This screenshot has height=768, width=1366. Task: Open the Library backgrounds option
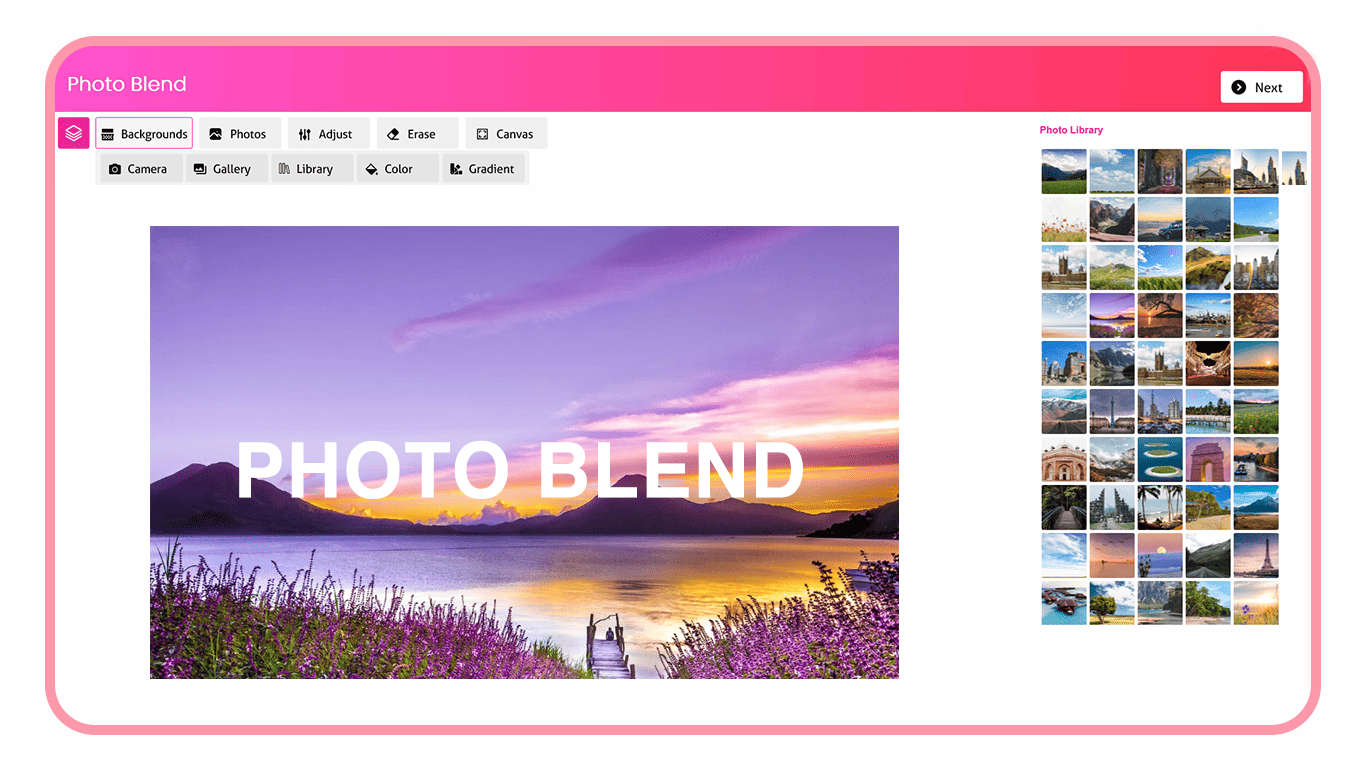click(x=307, y=169)
